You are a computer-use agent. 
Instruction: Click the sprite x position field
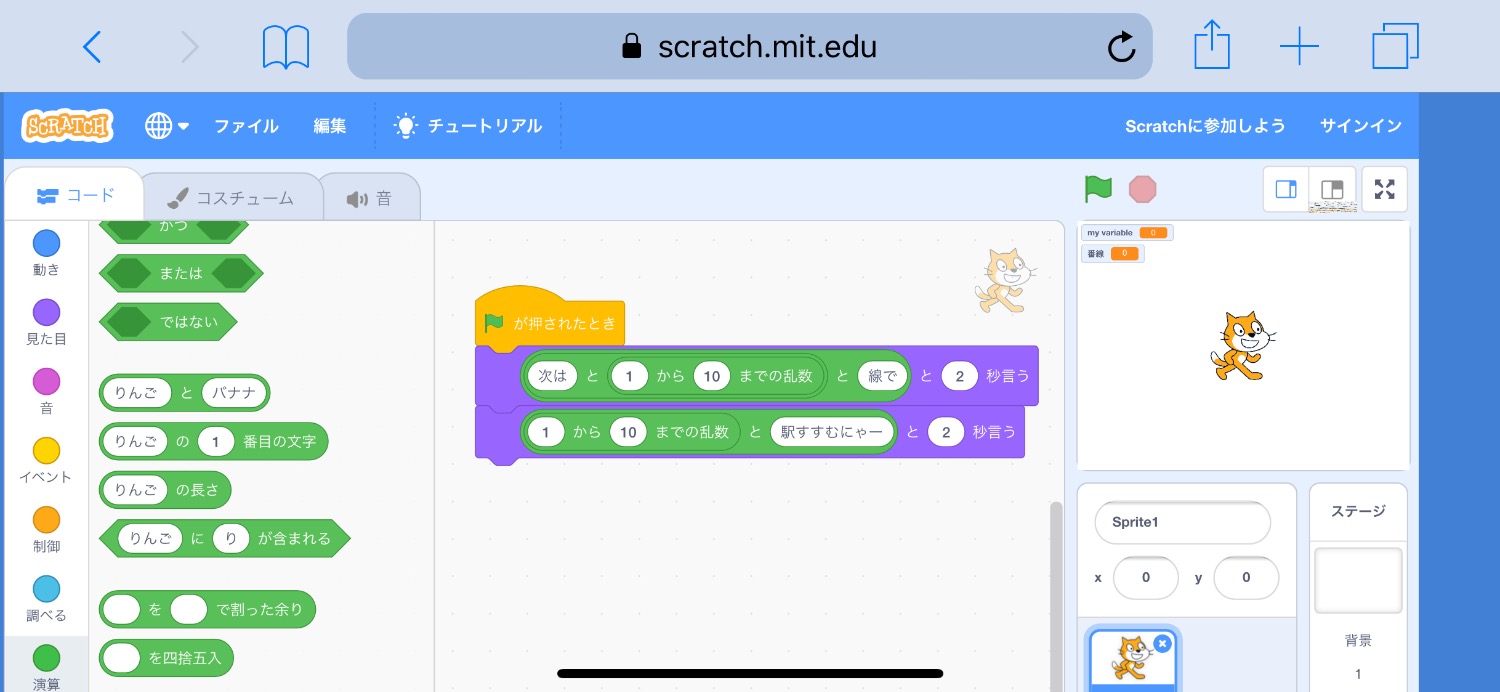pos(1145,577)
